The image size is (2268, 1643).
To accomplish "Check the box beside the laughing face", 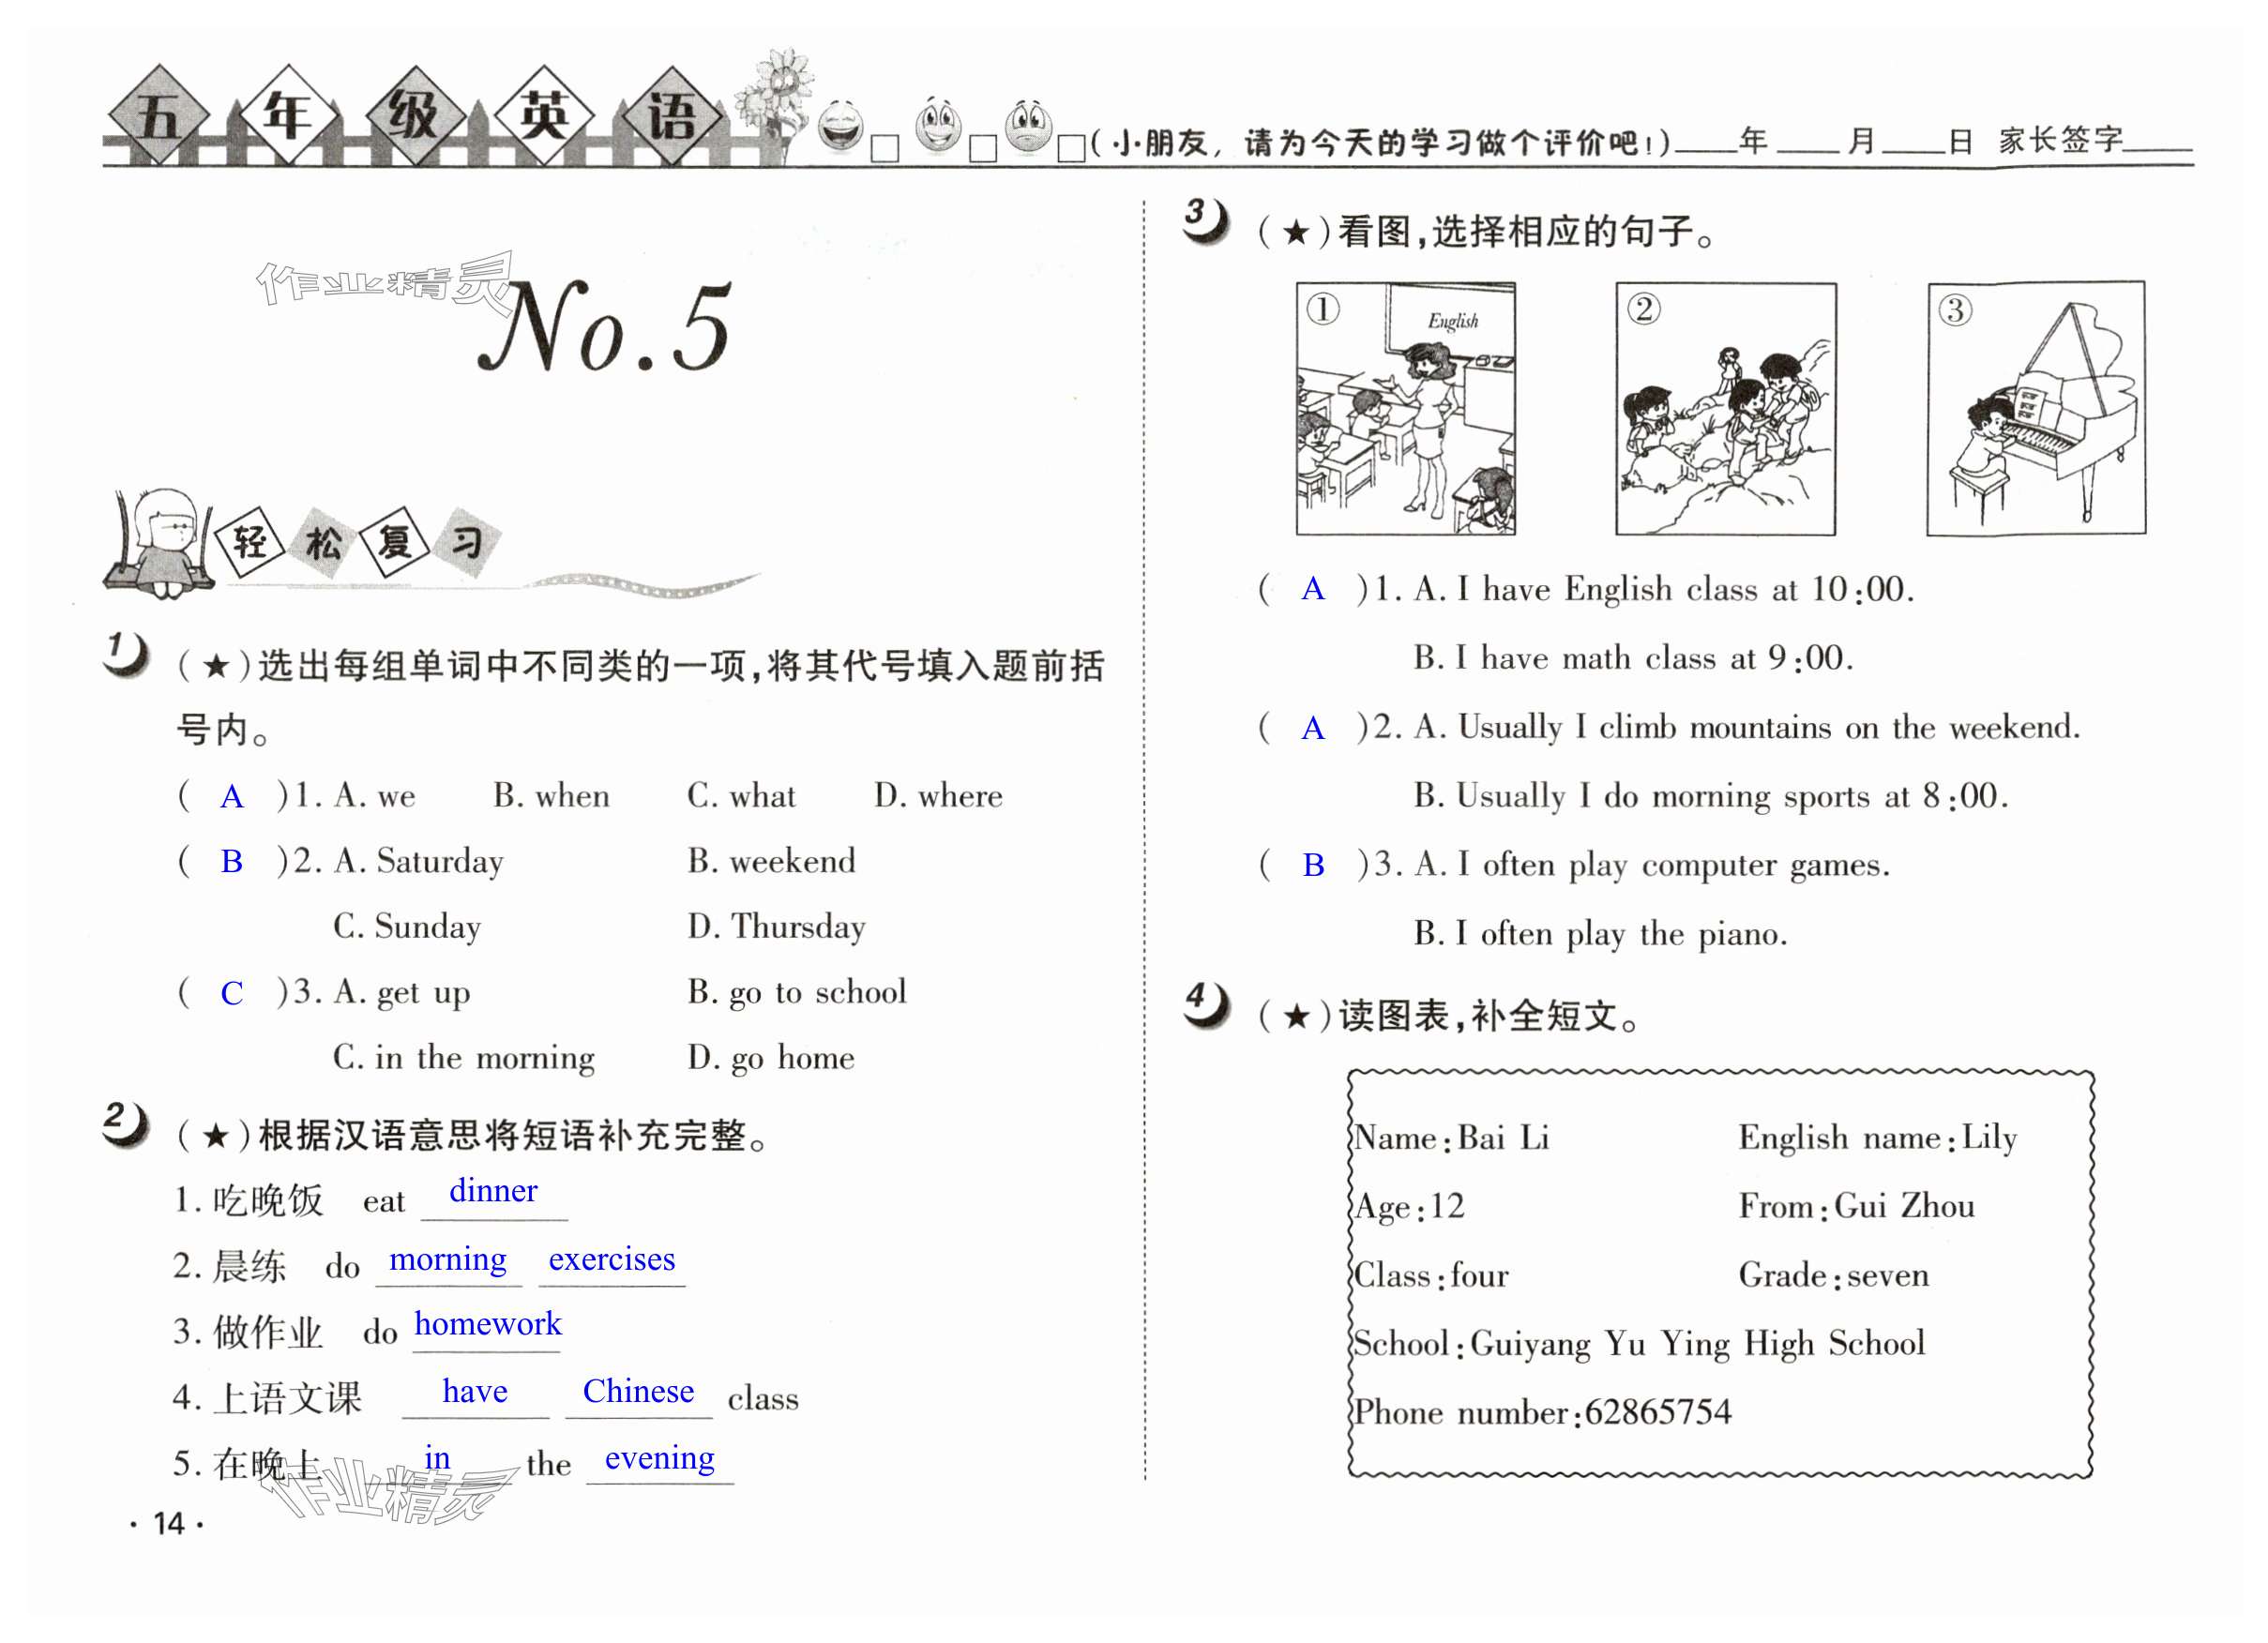I will pyautogui.click(x=885, y=149).
